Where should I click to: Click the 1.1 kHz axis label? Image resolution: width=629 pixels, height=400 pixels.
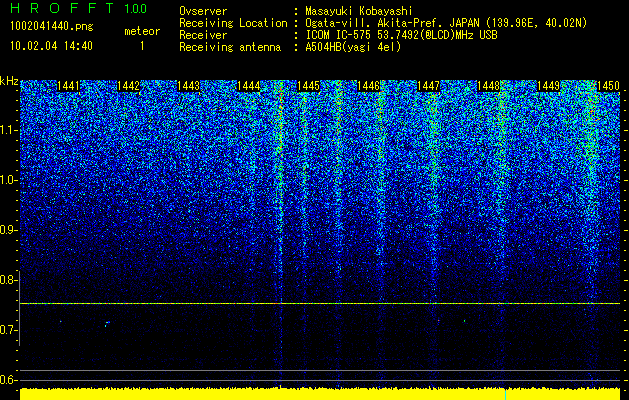9,130
